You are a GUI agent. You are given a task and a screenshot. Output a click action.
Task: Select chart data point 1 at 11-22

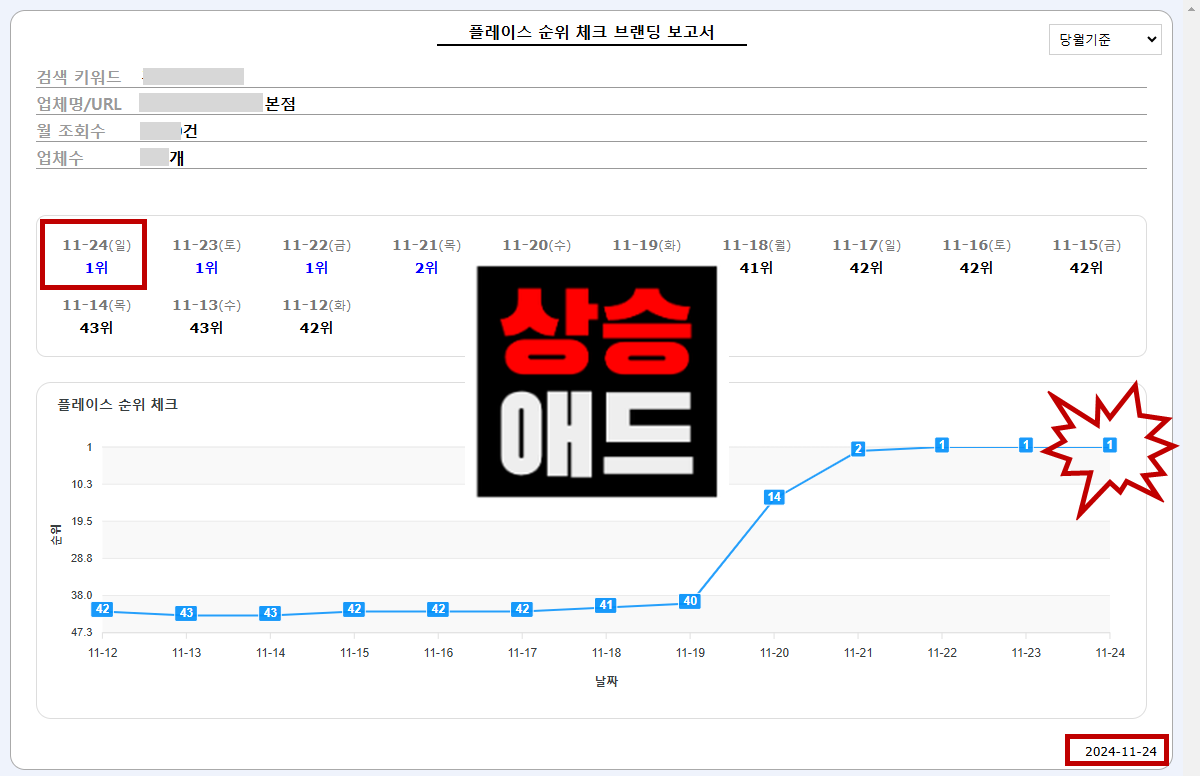(x=942, y=445)
